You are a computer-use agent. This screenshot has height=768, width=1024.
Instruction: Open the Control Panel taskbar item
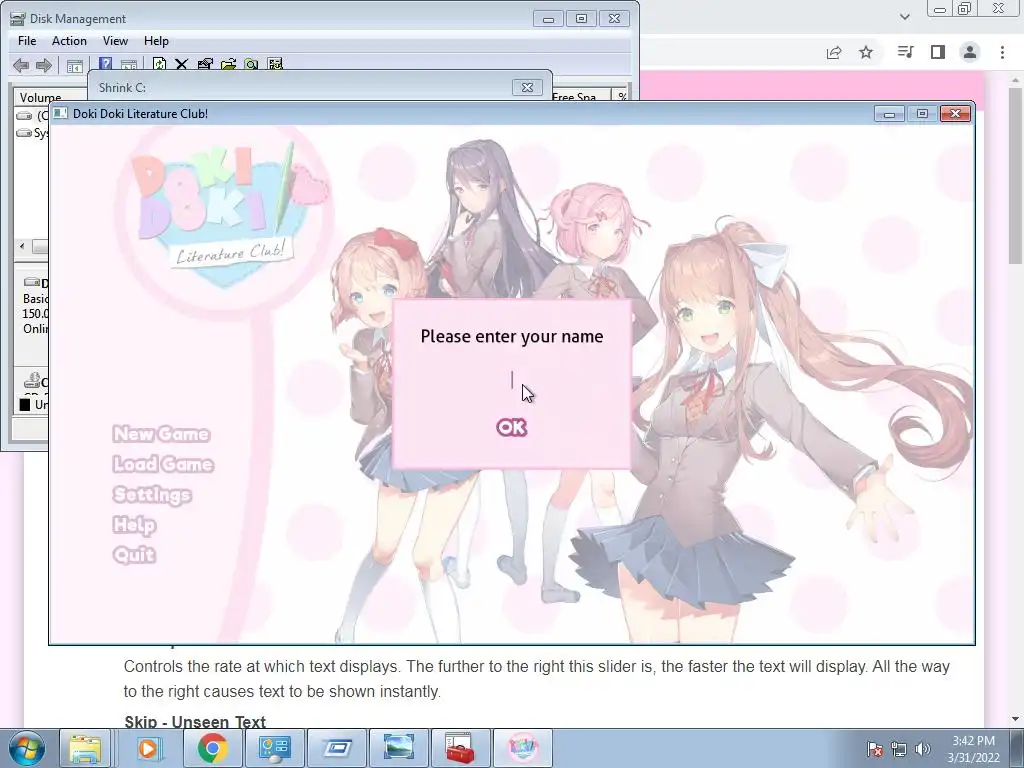(x=274, y=748)
